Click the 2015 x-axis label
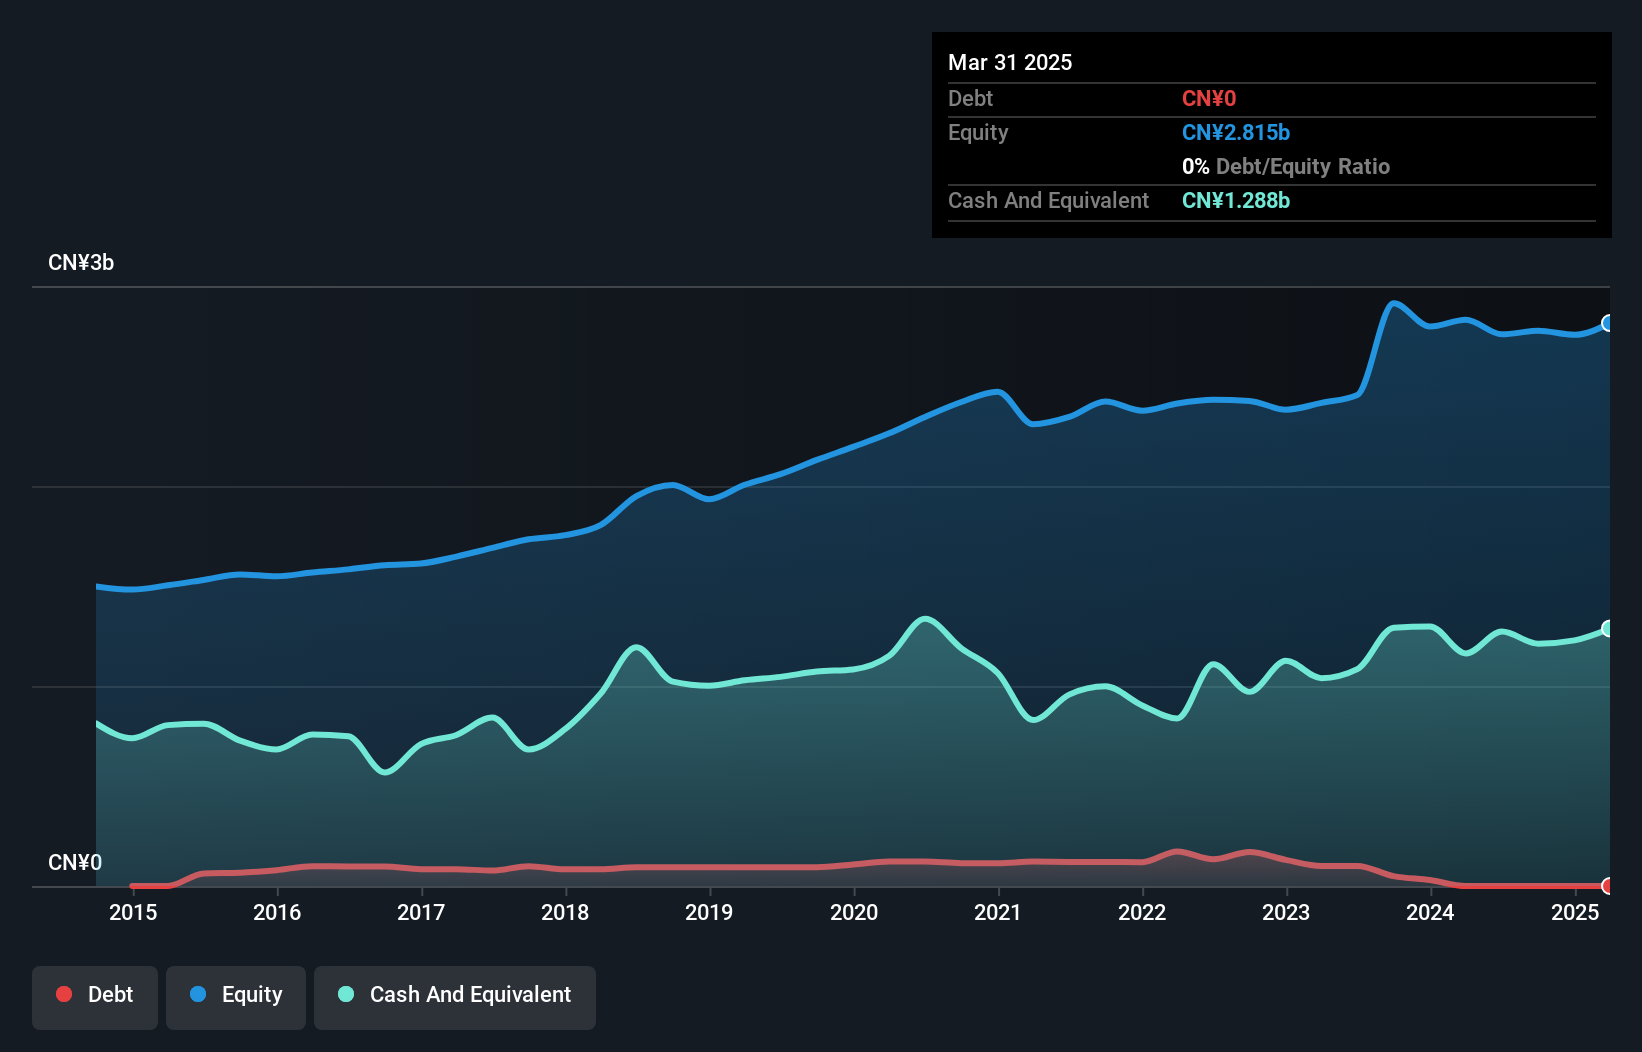This screenshot has width=1642, height=1052. coord(133,912)
